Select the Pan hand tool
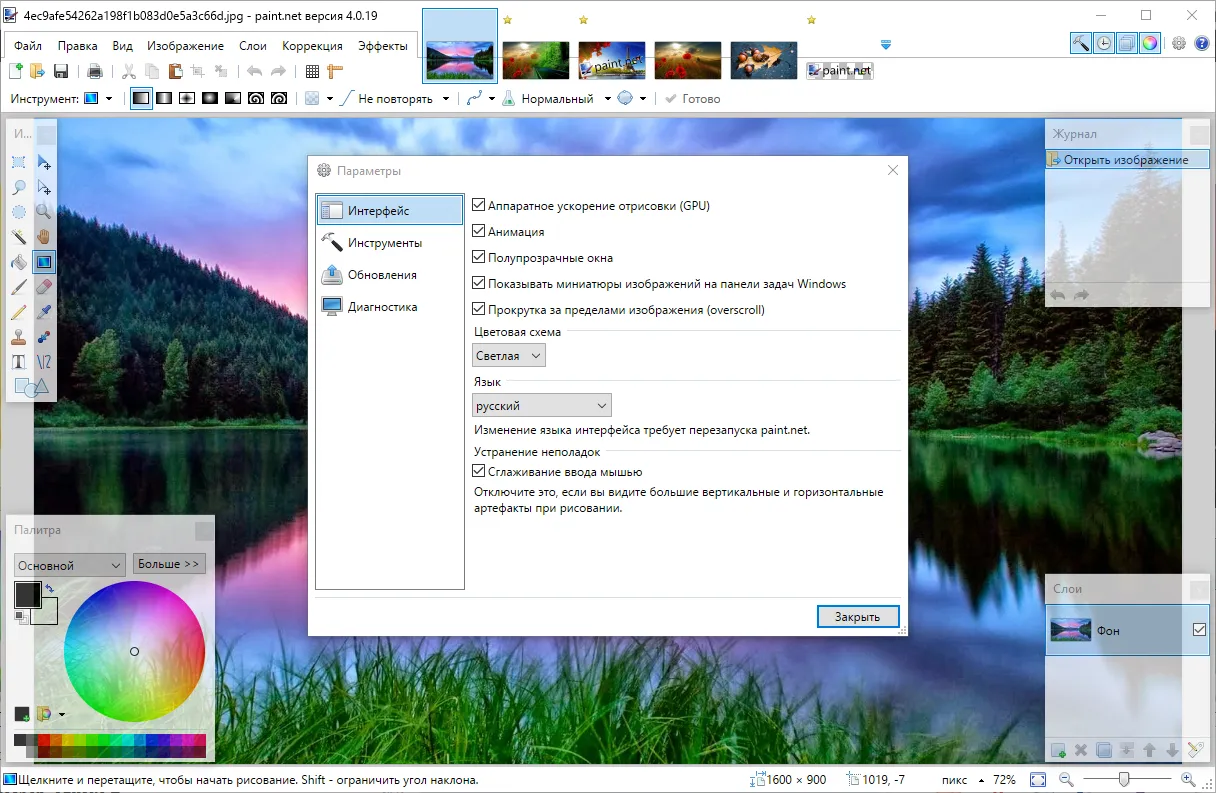The height and width of the screenshot is (793, 1216). [44, 237]
